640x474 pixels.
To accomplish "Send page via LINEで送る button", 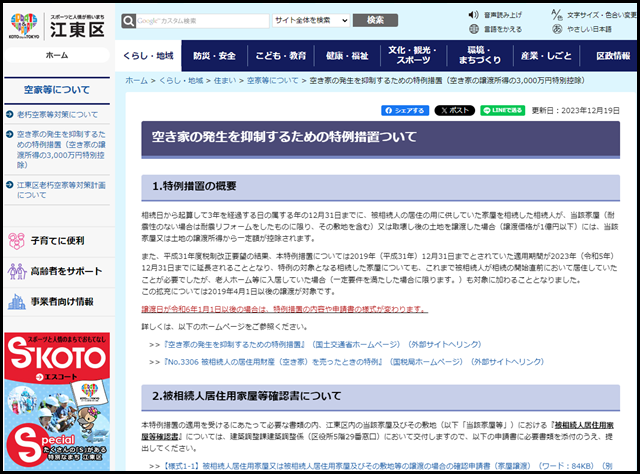I will pyautogui.click(x=502, y=110).
